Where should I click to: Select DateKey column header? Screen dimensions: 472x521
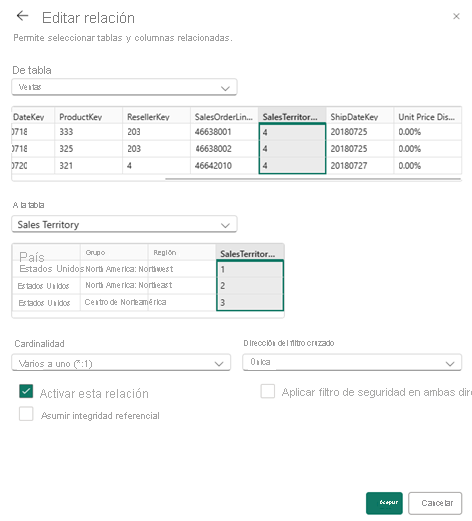coord(33,116)
